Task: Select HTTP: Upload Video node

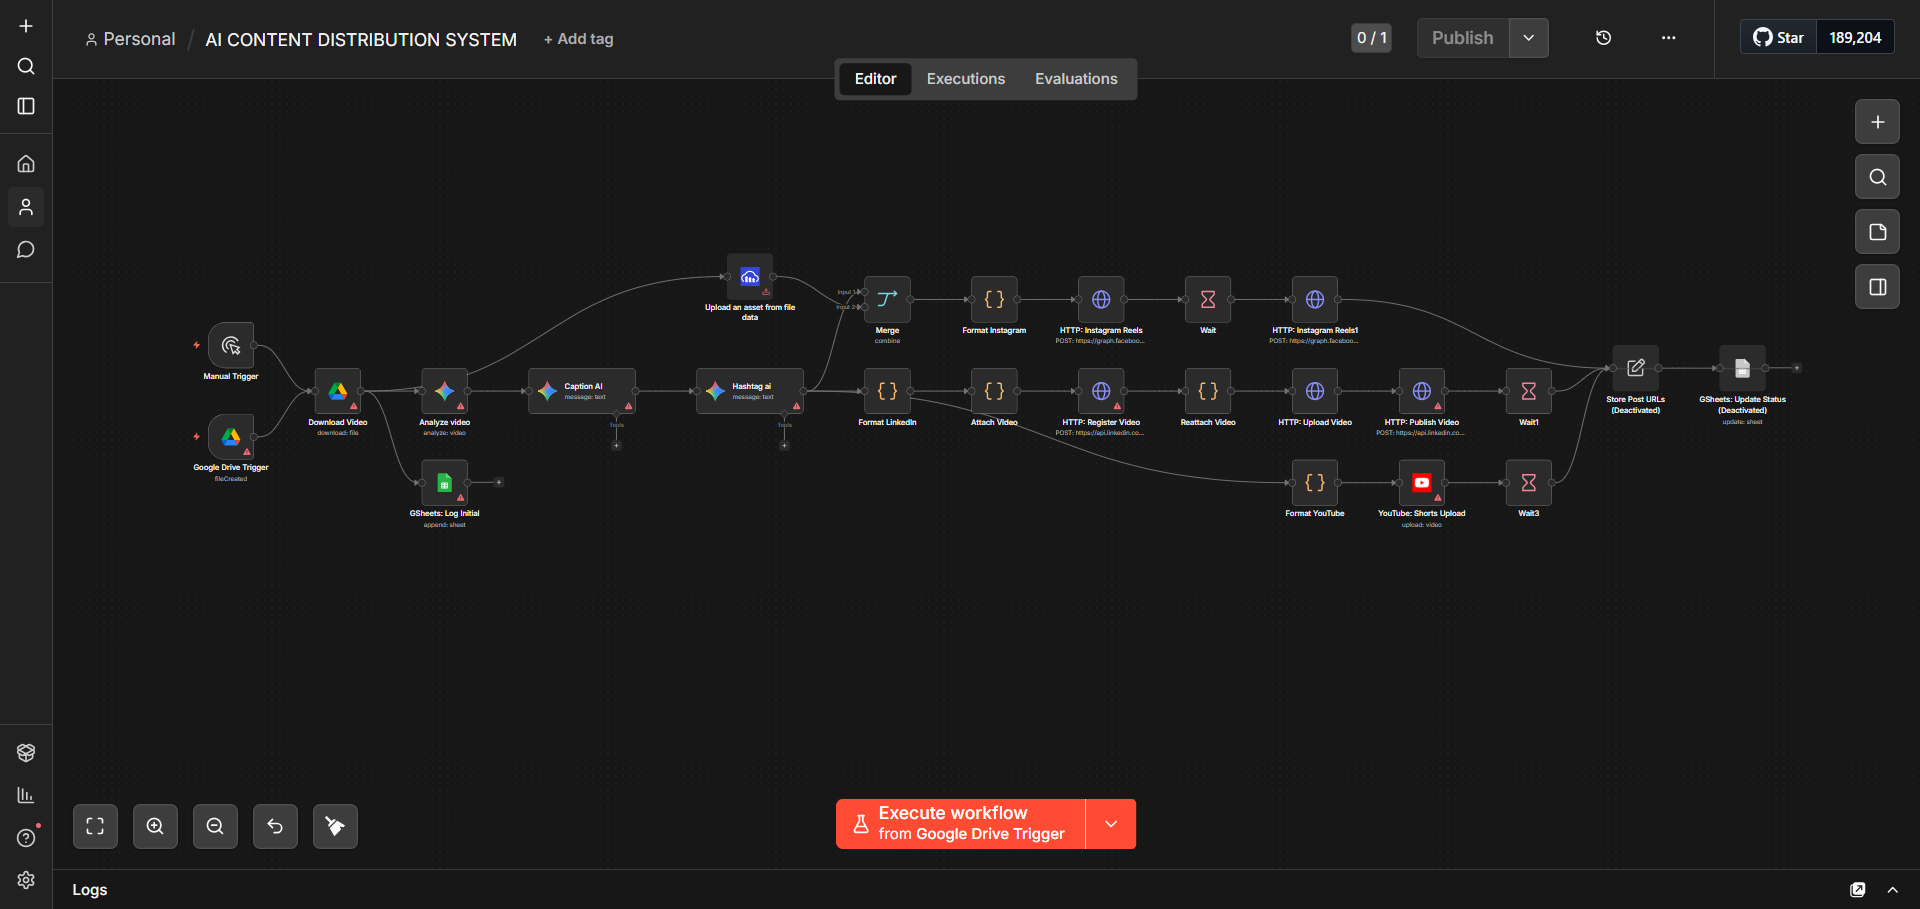Action: click(1315, 391)
